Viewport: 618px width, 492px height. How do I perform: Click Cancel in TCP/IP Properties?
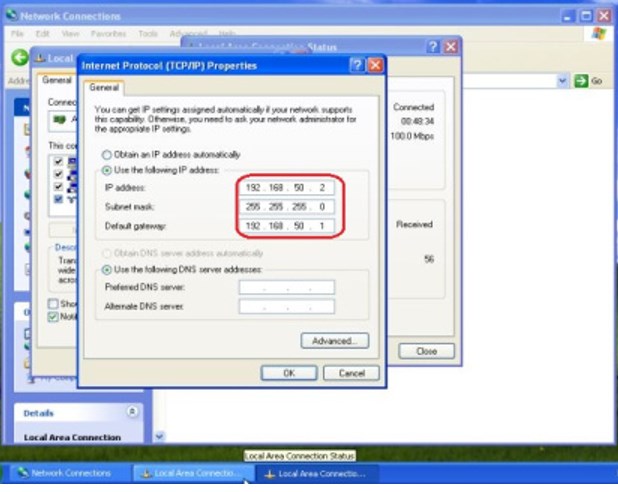[351, 373]
